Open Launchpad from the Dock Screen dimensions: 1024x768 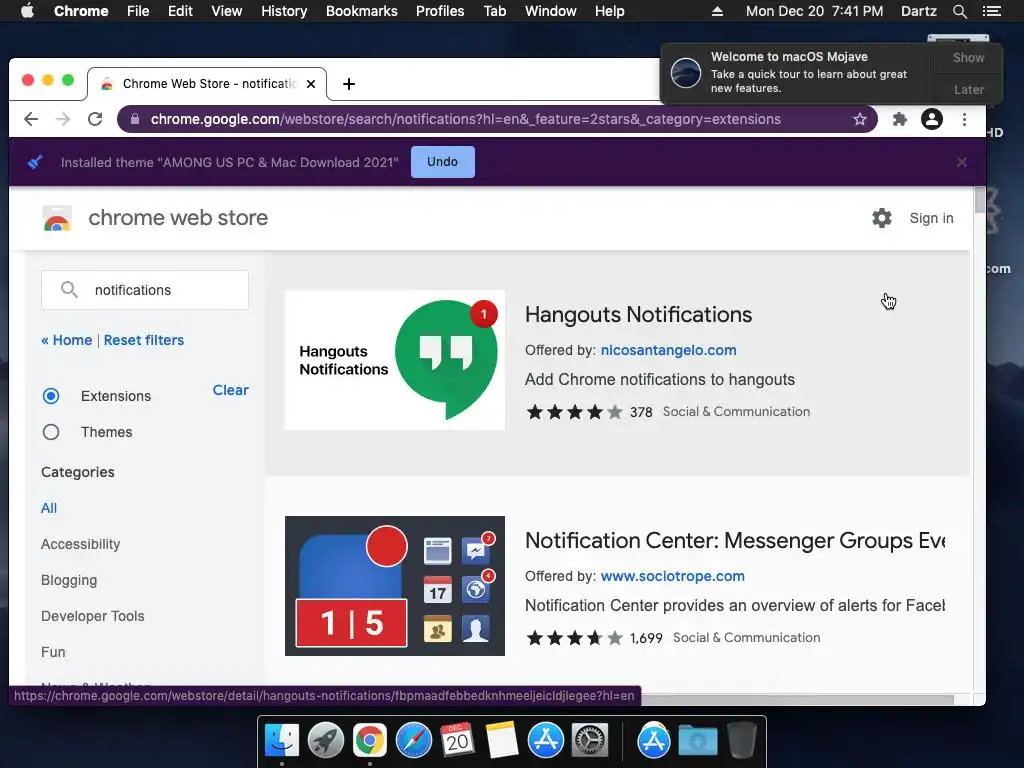tap(325, 741)
